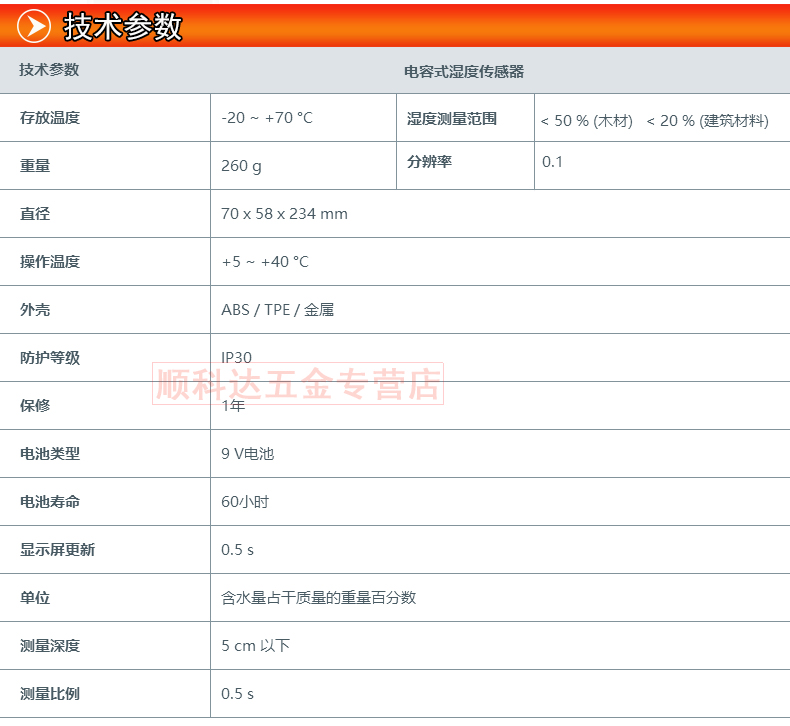
Task: Click the 70 x 58 x 234 mm dimension
Action: click(284, 214)
